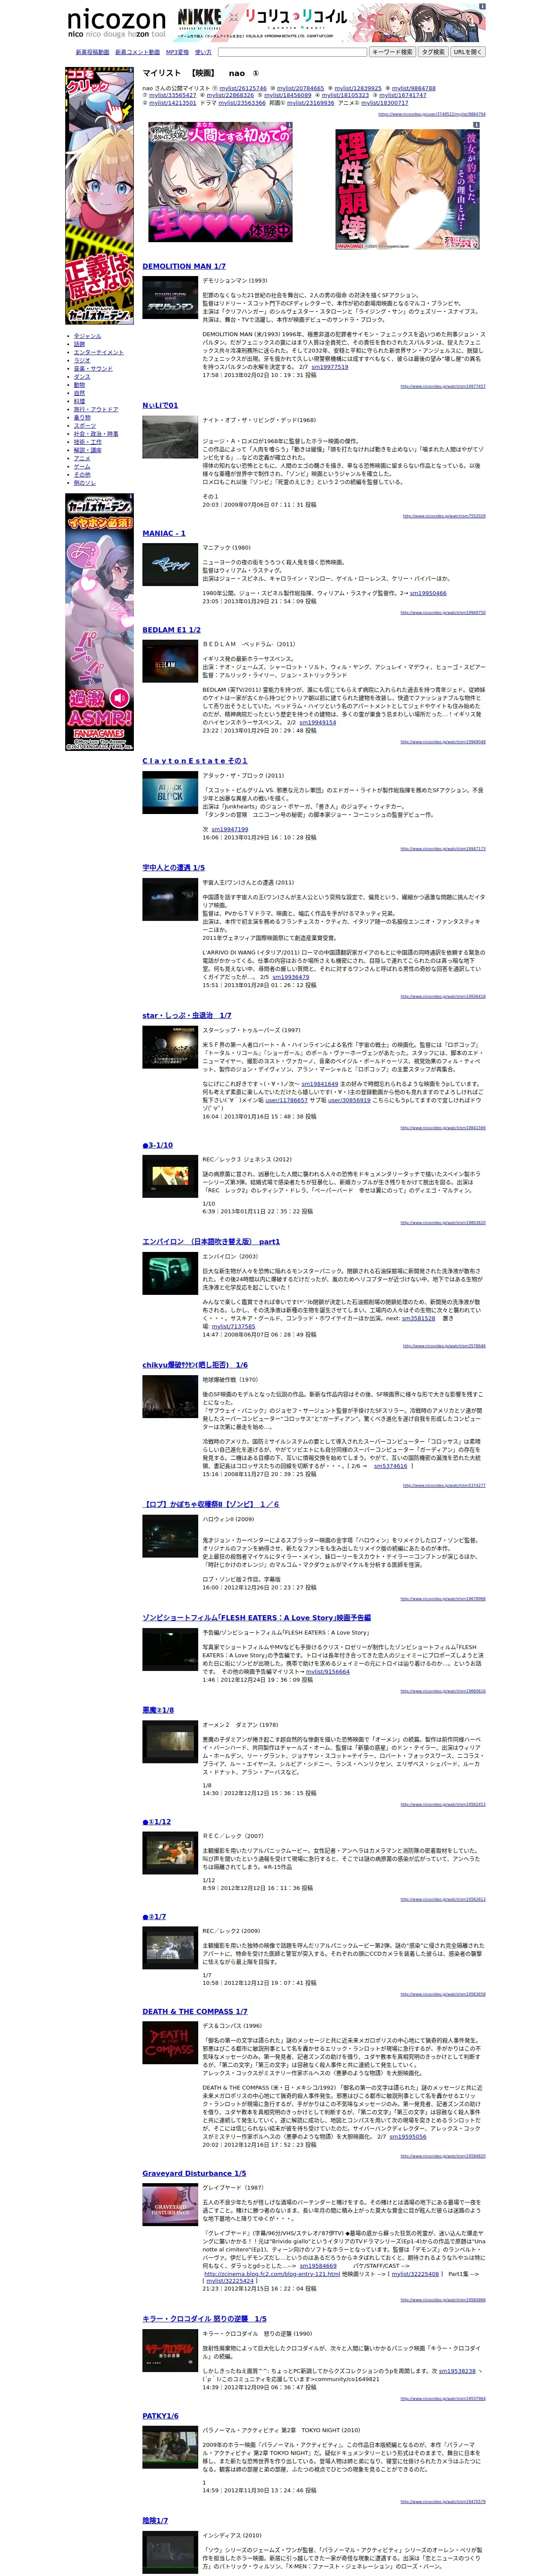Click the Night of the Living Dead thumbnail
The height and width of the screenshot is (2576, 544).
(170, 436)
